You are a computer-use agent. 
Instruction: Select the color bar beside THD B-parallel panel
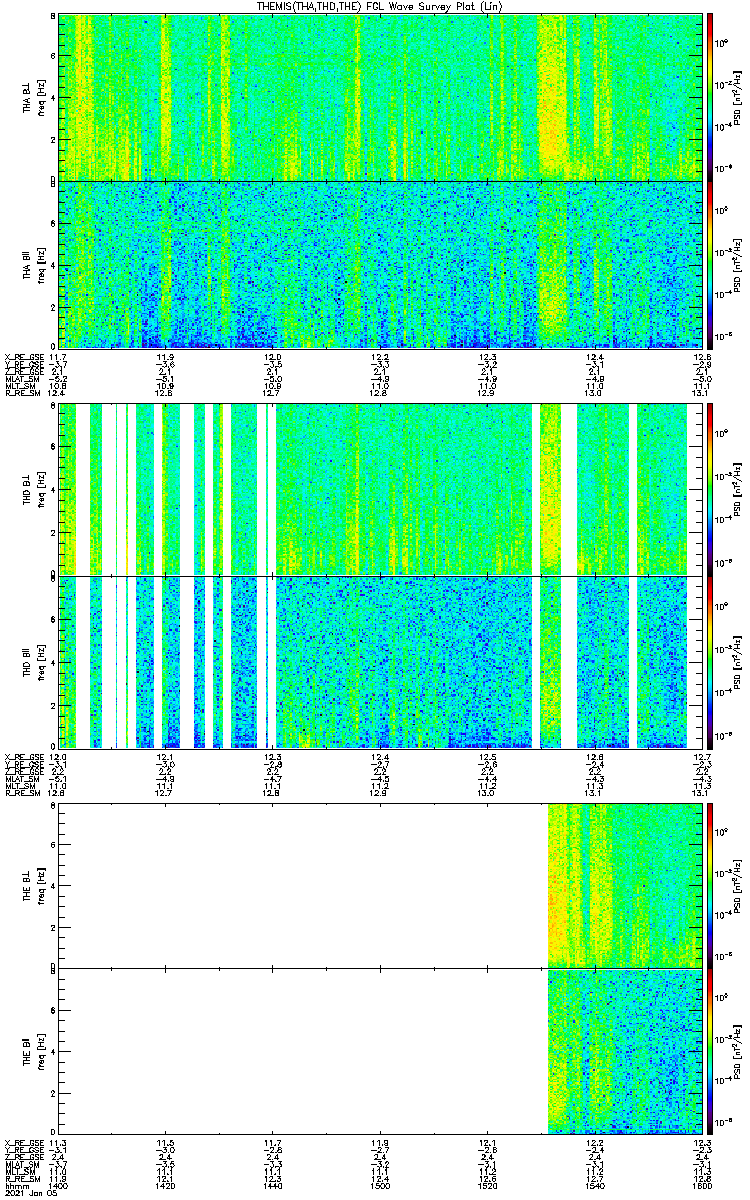coord(710,661)
